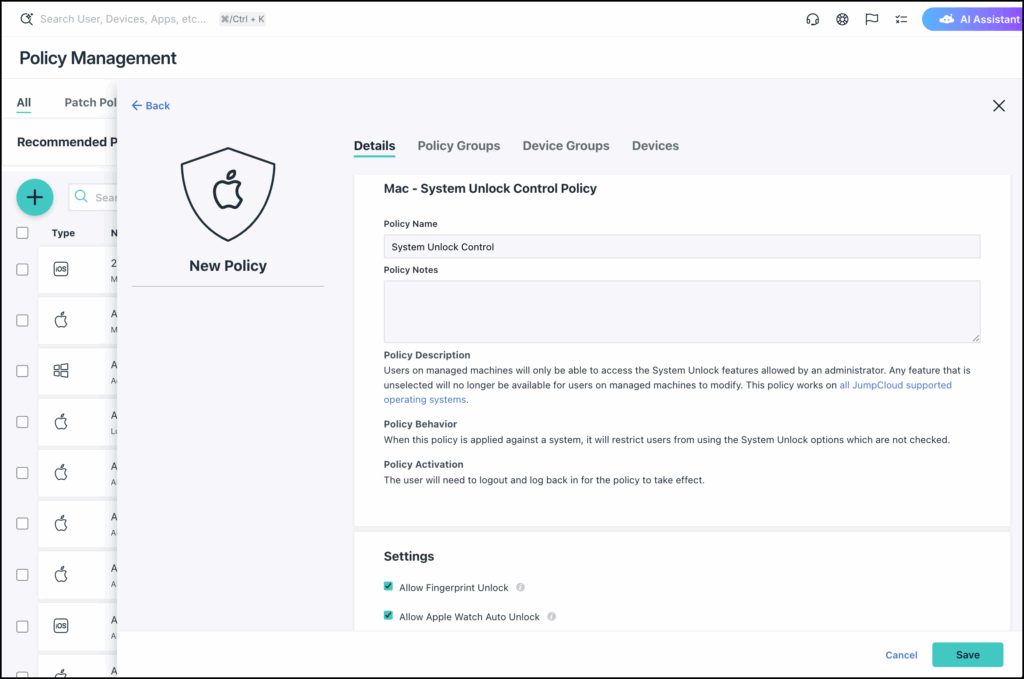This screenshot has width=1024, height=679.
Task: Save the System Unlock Control policy
Action: tap(967, 655)
